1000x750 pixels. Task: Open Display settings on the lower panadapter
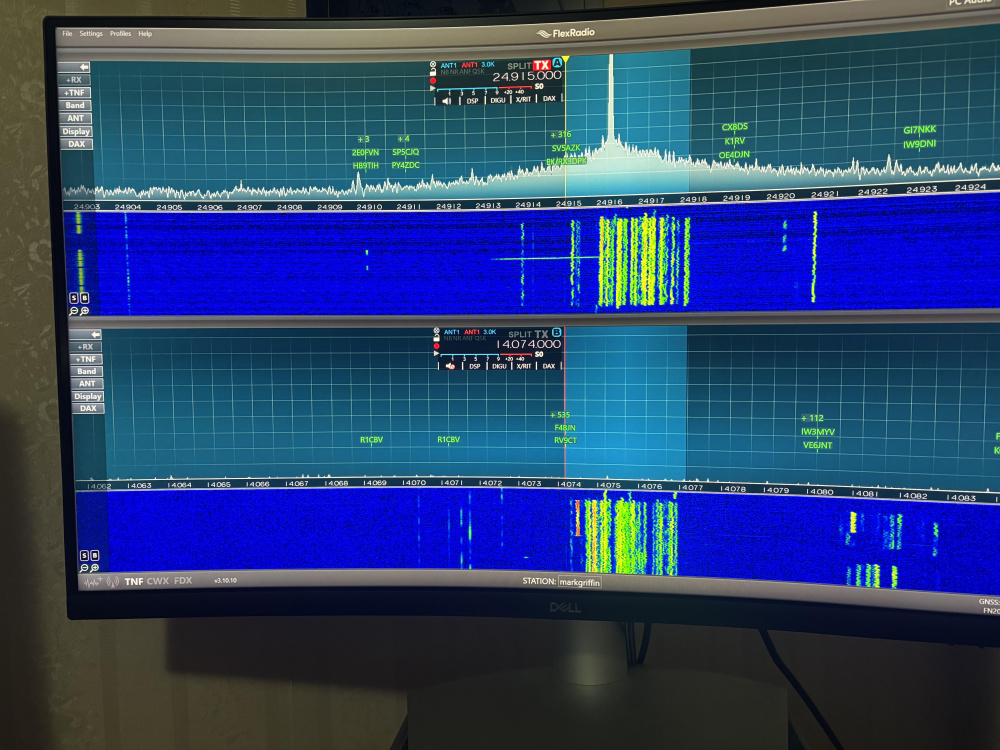tap(87, 396)
